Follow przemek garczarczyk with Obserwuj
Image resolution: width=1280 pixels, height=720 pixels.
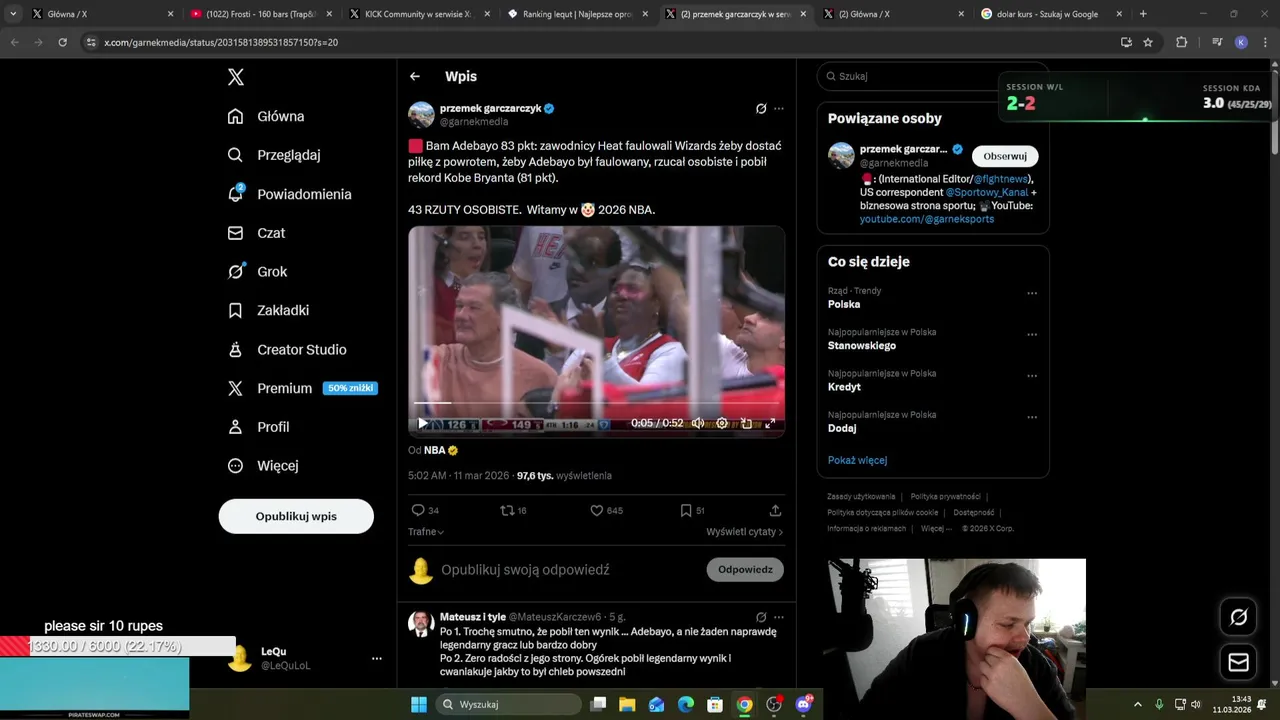point(1005,156)
